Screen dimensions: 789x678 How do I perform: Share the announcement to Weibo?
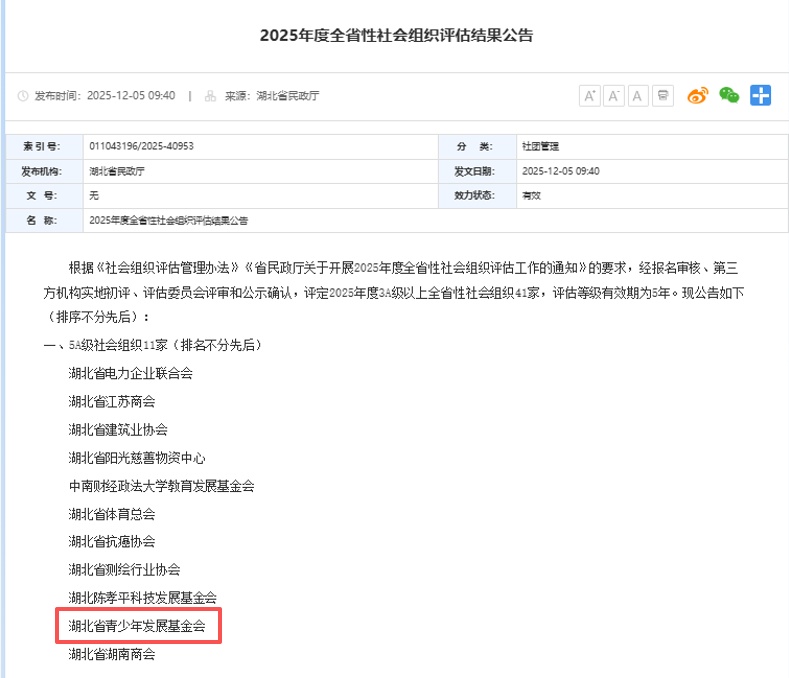pyautogui.click(x=699, y=96)
